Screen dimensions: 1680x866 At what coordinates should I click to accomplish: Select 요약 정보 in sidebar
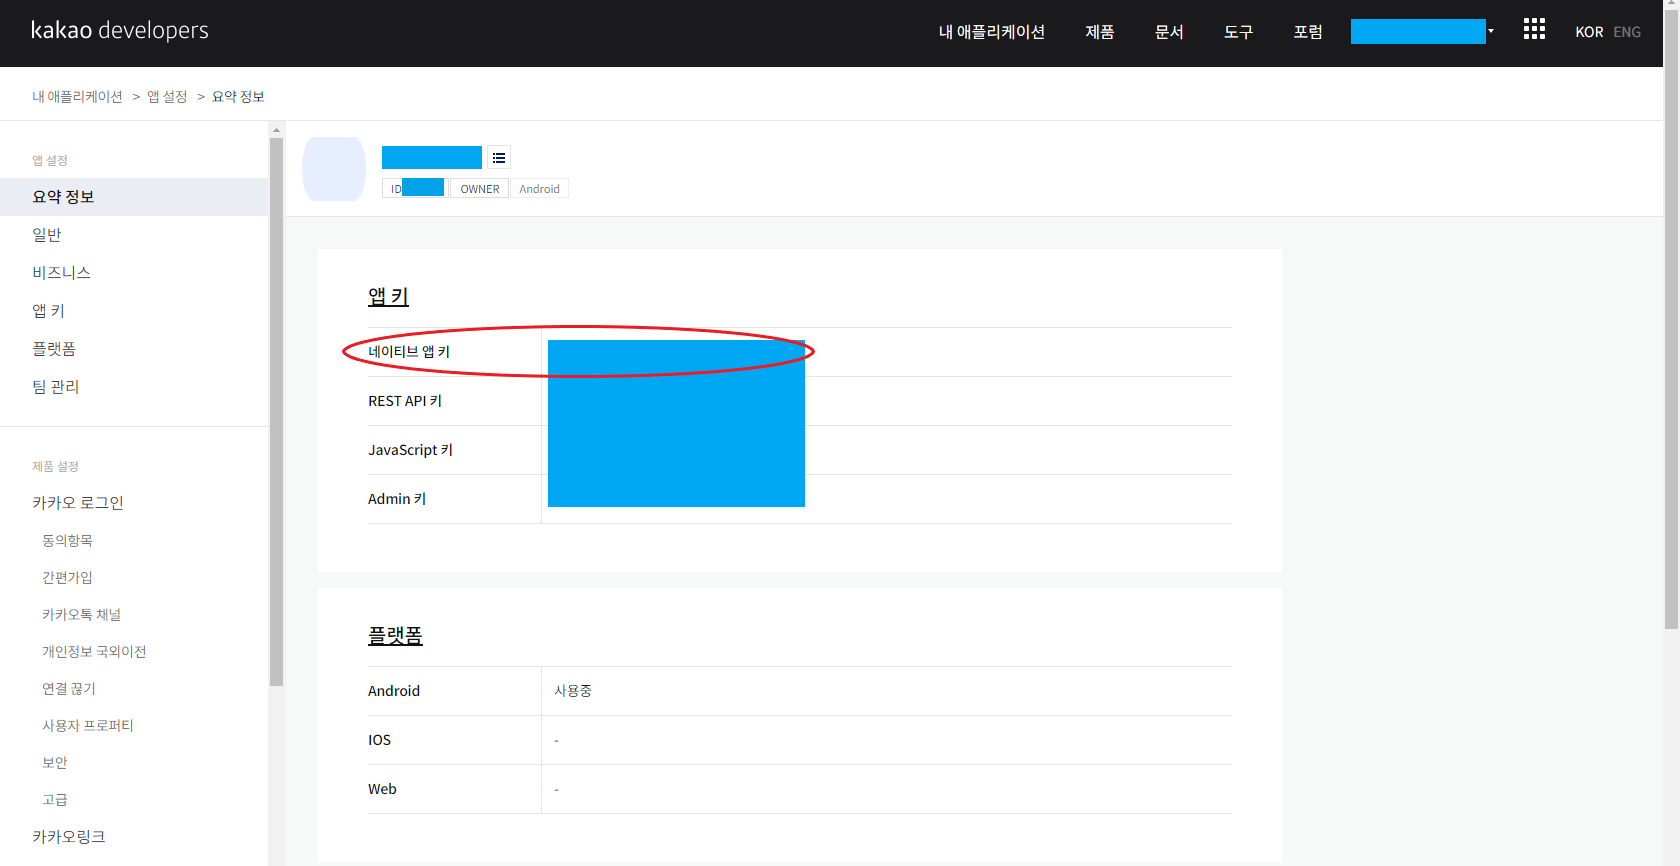pyautogui.click(x=134, y=197)
